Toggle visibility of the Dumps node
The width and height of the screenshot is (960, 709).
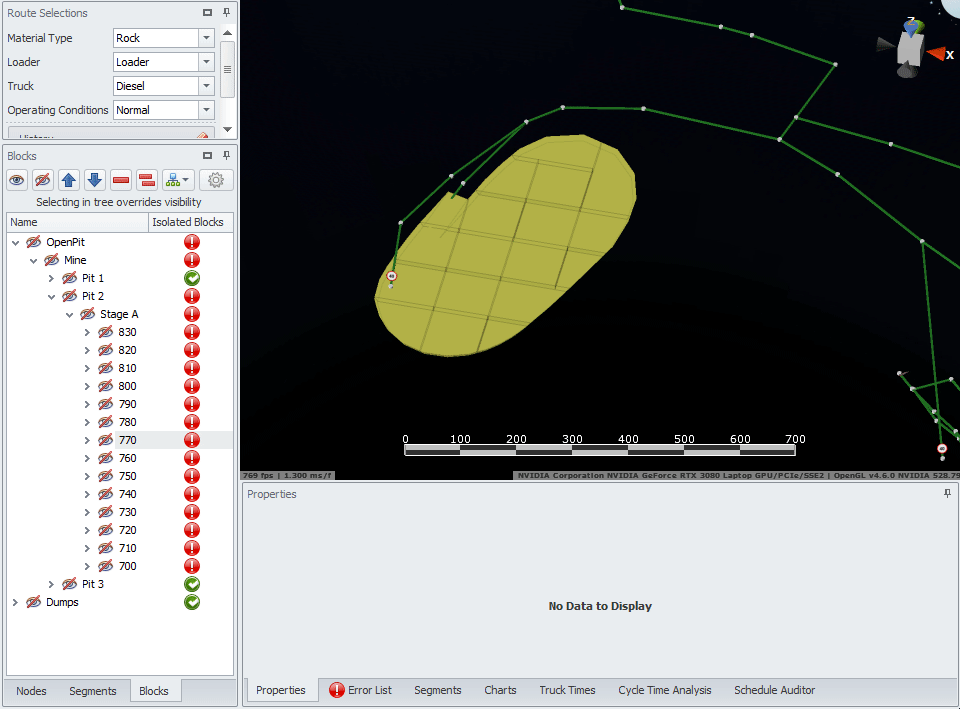click(x=33, y=602)
